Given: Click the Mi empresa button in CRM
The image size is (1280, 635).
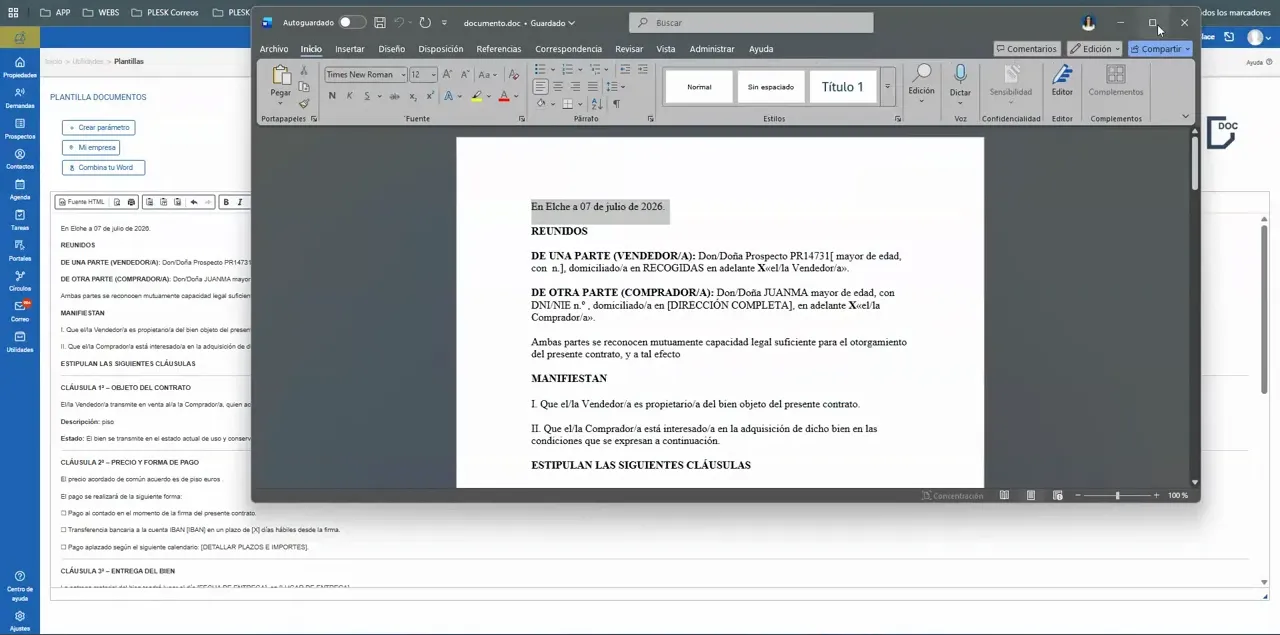Looking at the screenshot, I should [x=90, y=147].
